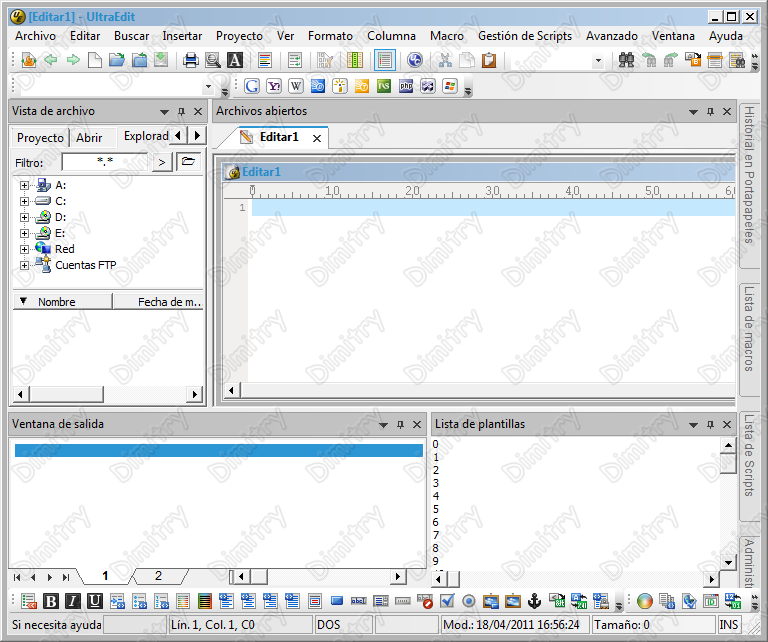
Task: Close the Editar1 tab with X
Action: point(317,139)
